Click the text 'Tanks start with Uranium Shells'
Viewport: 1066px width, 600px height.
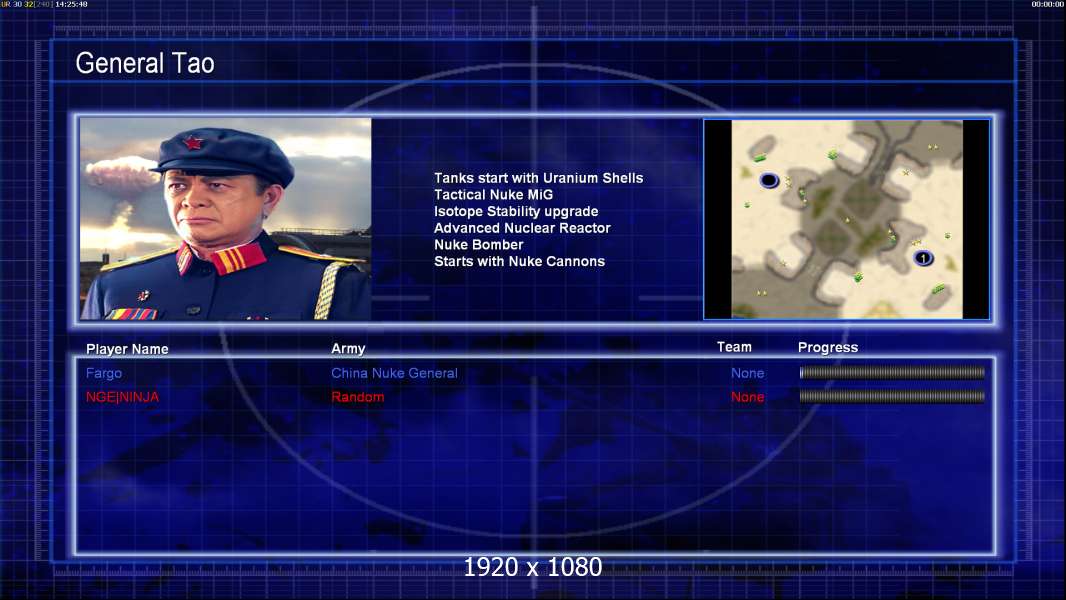coord(538,178)
